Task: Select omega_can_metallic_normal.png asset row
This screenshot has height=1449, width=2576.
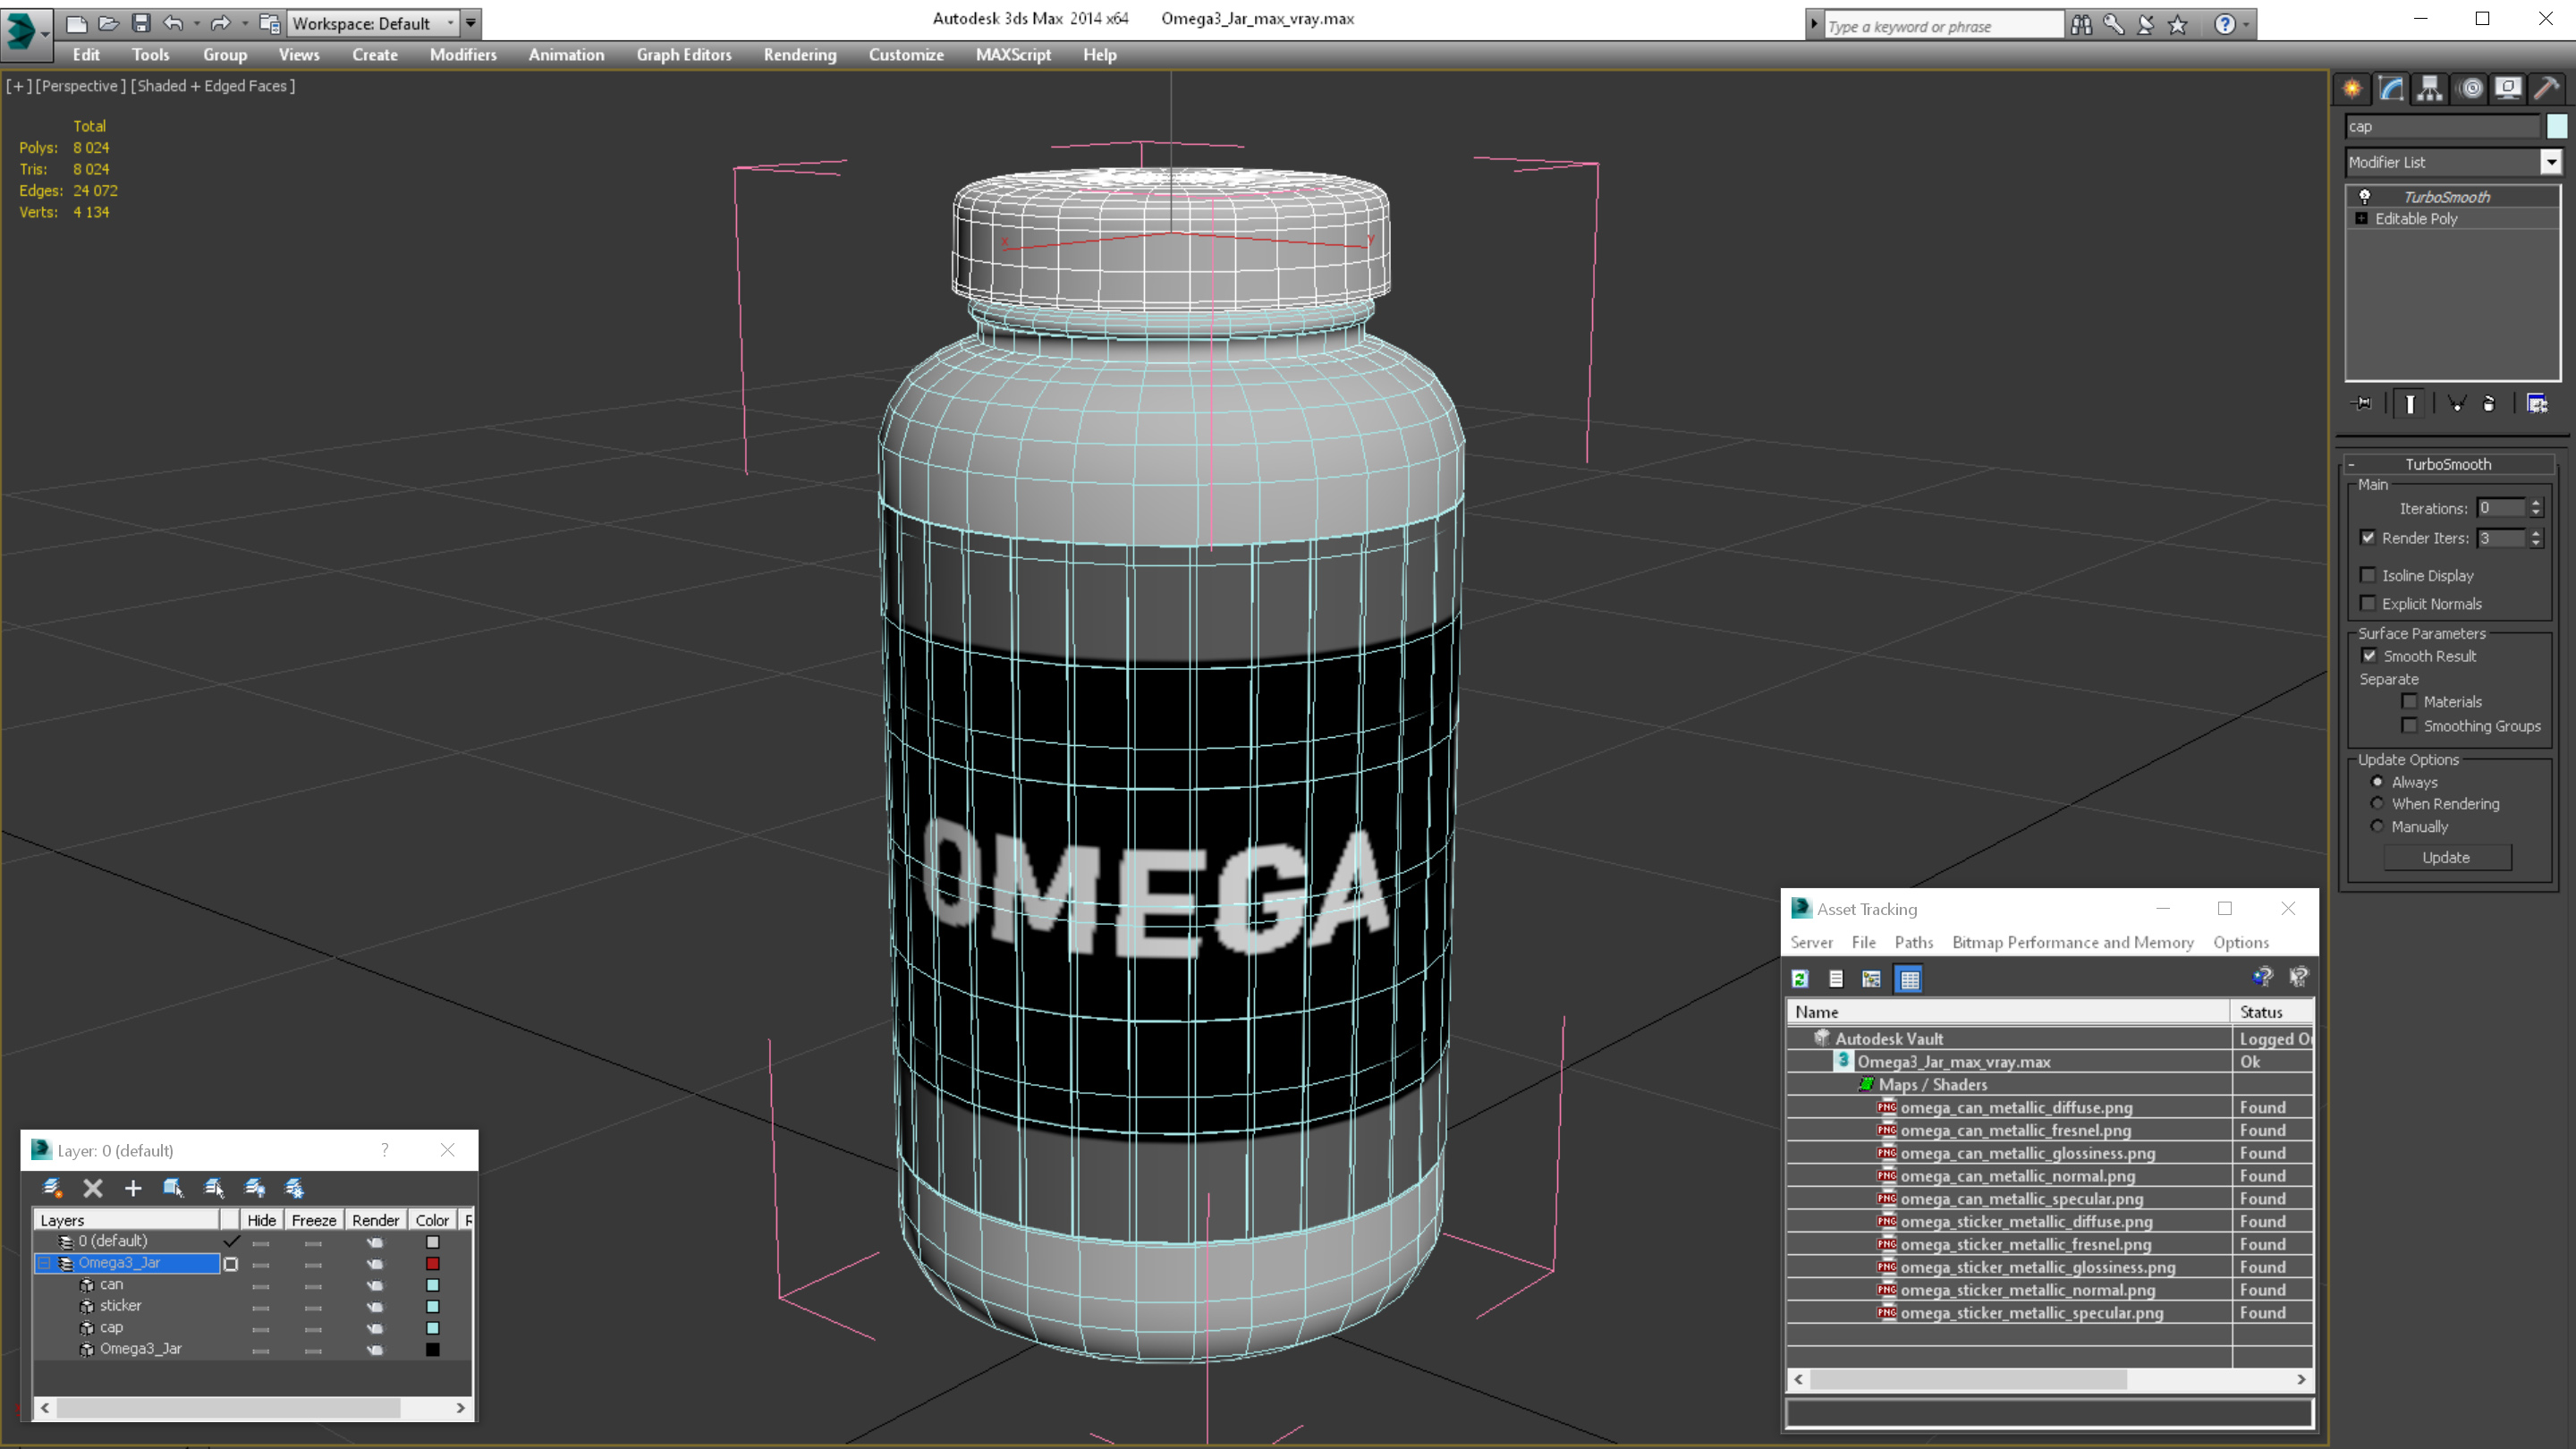Action: (2050, 1176)
